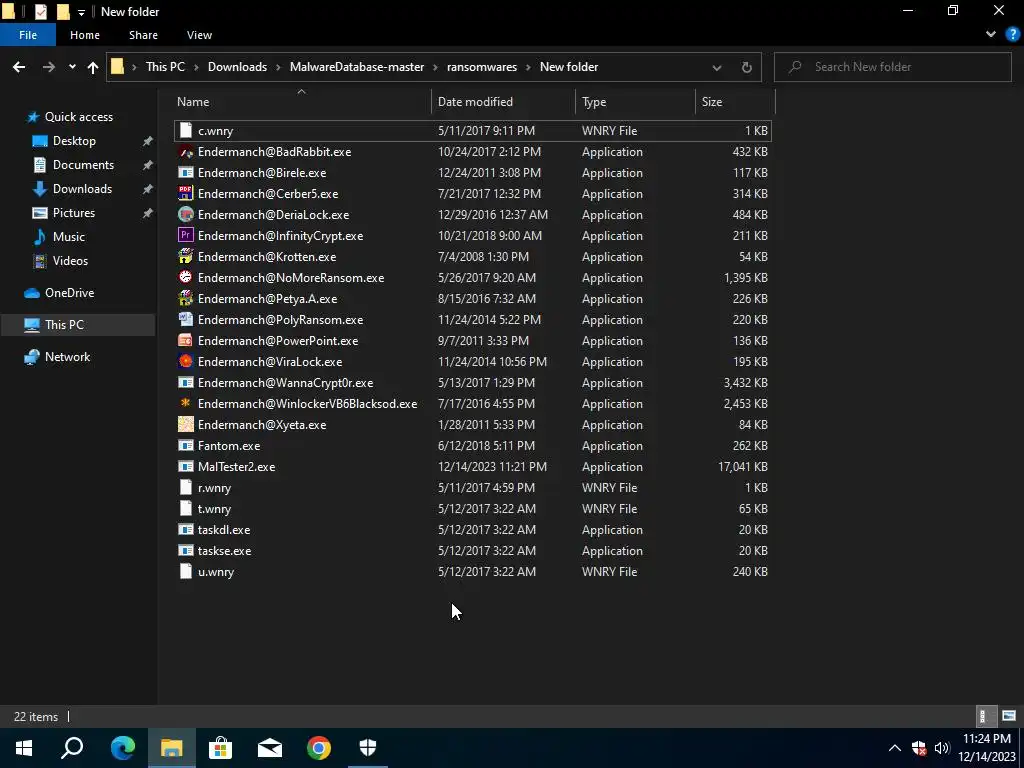
Task: Click the InfinityCrypt.exe Premiere-style icon
Action: click(186, 235)
